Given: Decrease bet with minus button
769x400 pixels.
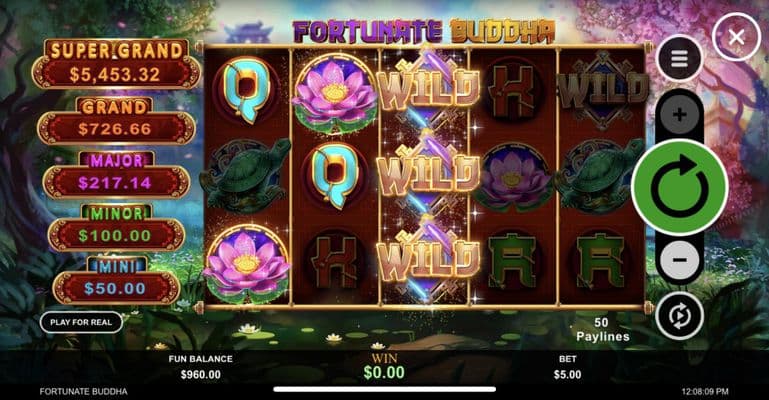Looking at the screenshot, I should (679, 260).
